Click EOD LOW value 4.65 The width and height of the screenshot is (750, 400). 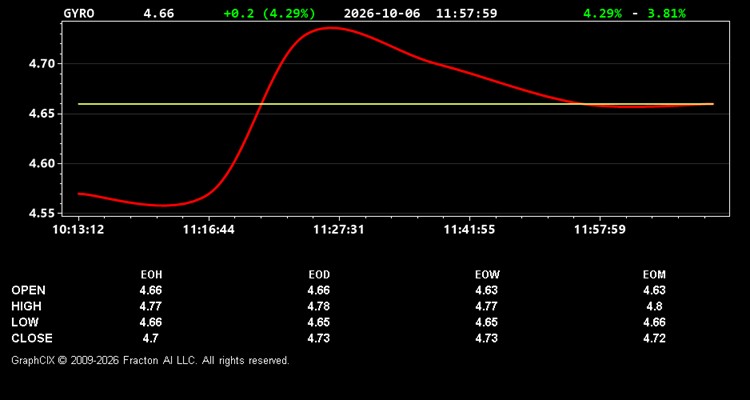click(x=319, y=322)
